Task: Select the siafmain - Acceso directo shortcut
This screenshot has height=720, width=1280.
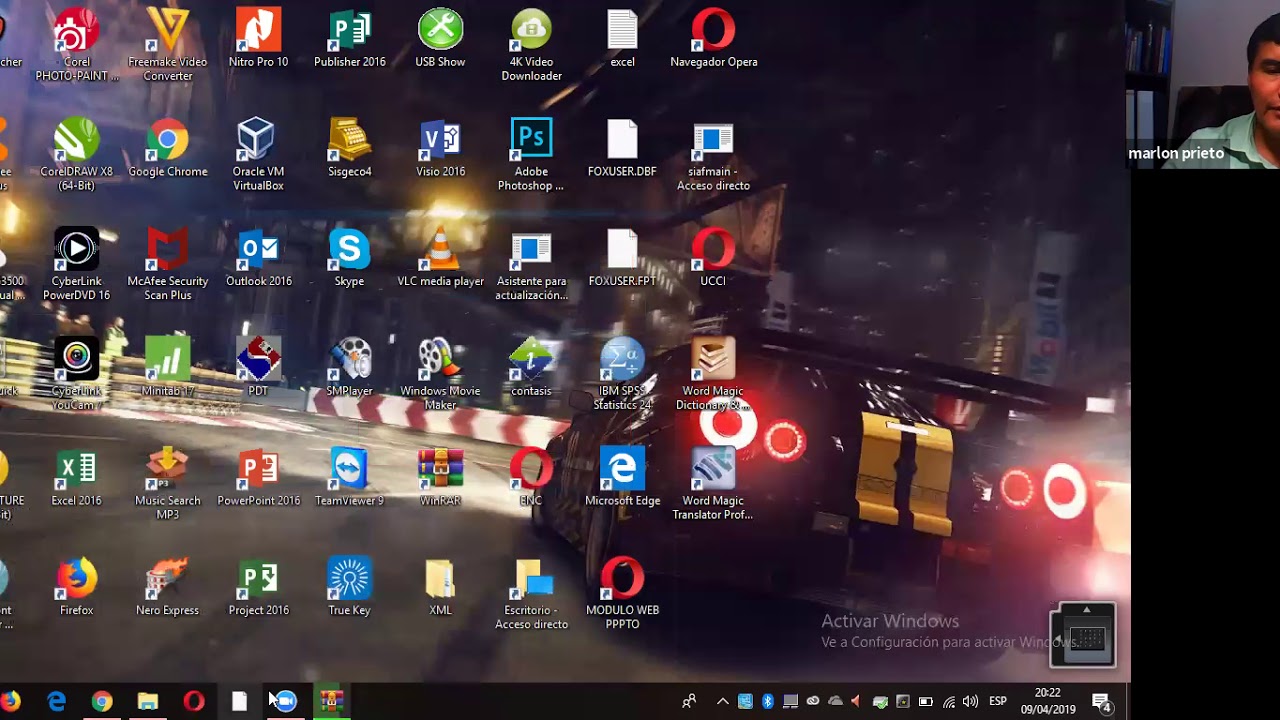Action: pyautogui.click(x=713, y=155)
